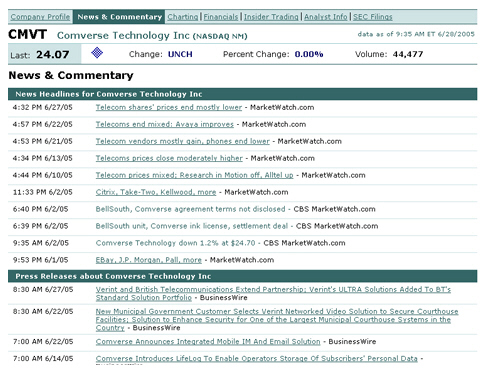The width and height of the screenshot is (496, 373).
Task: Select the News & Commentary tab
Action: pos(119,17)
